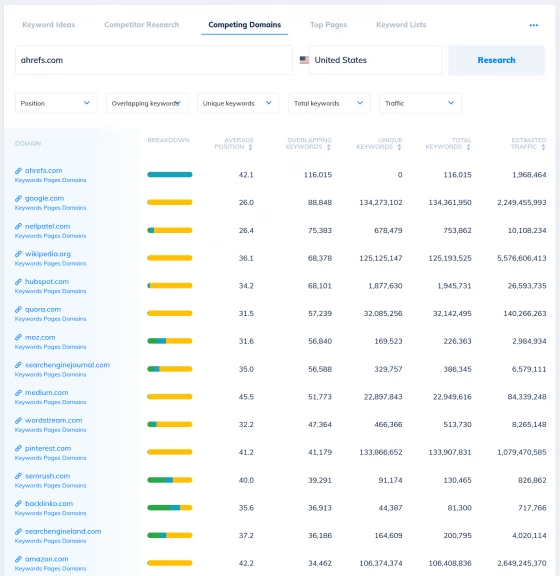Screen dimensions: 560x576
Task: Click Keywords link under google.com
Action: click(28, 208)
